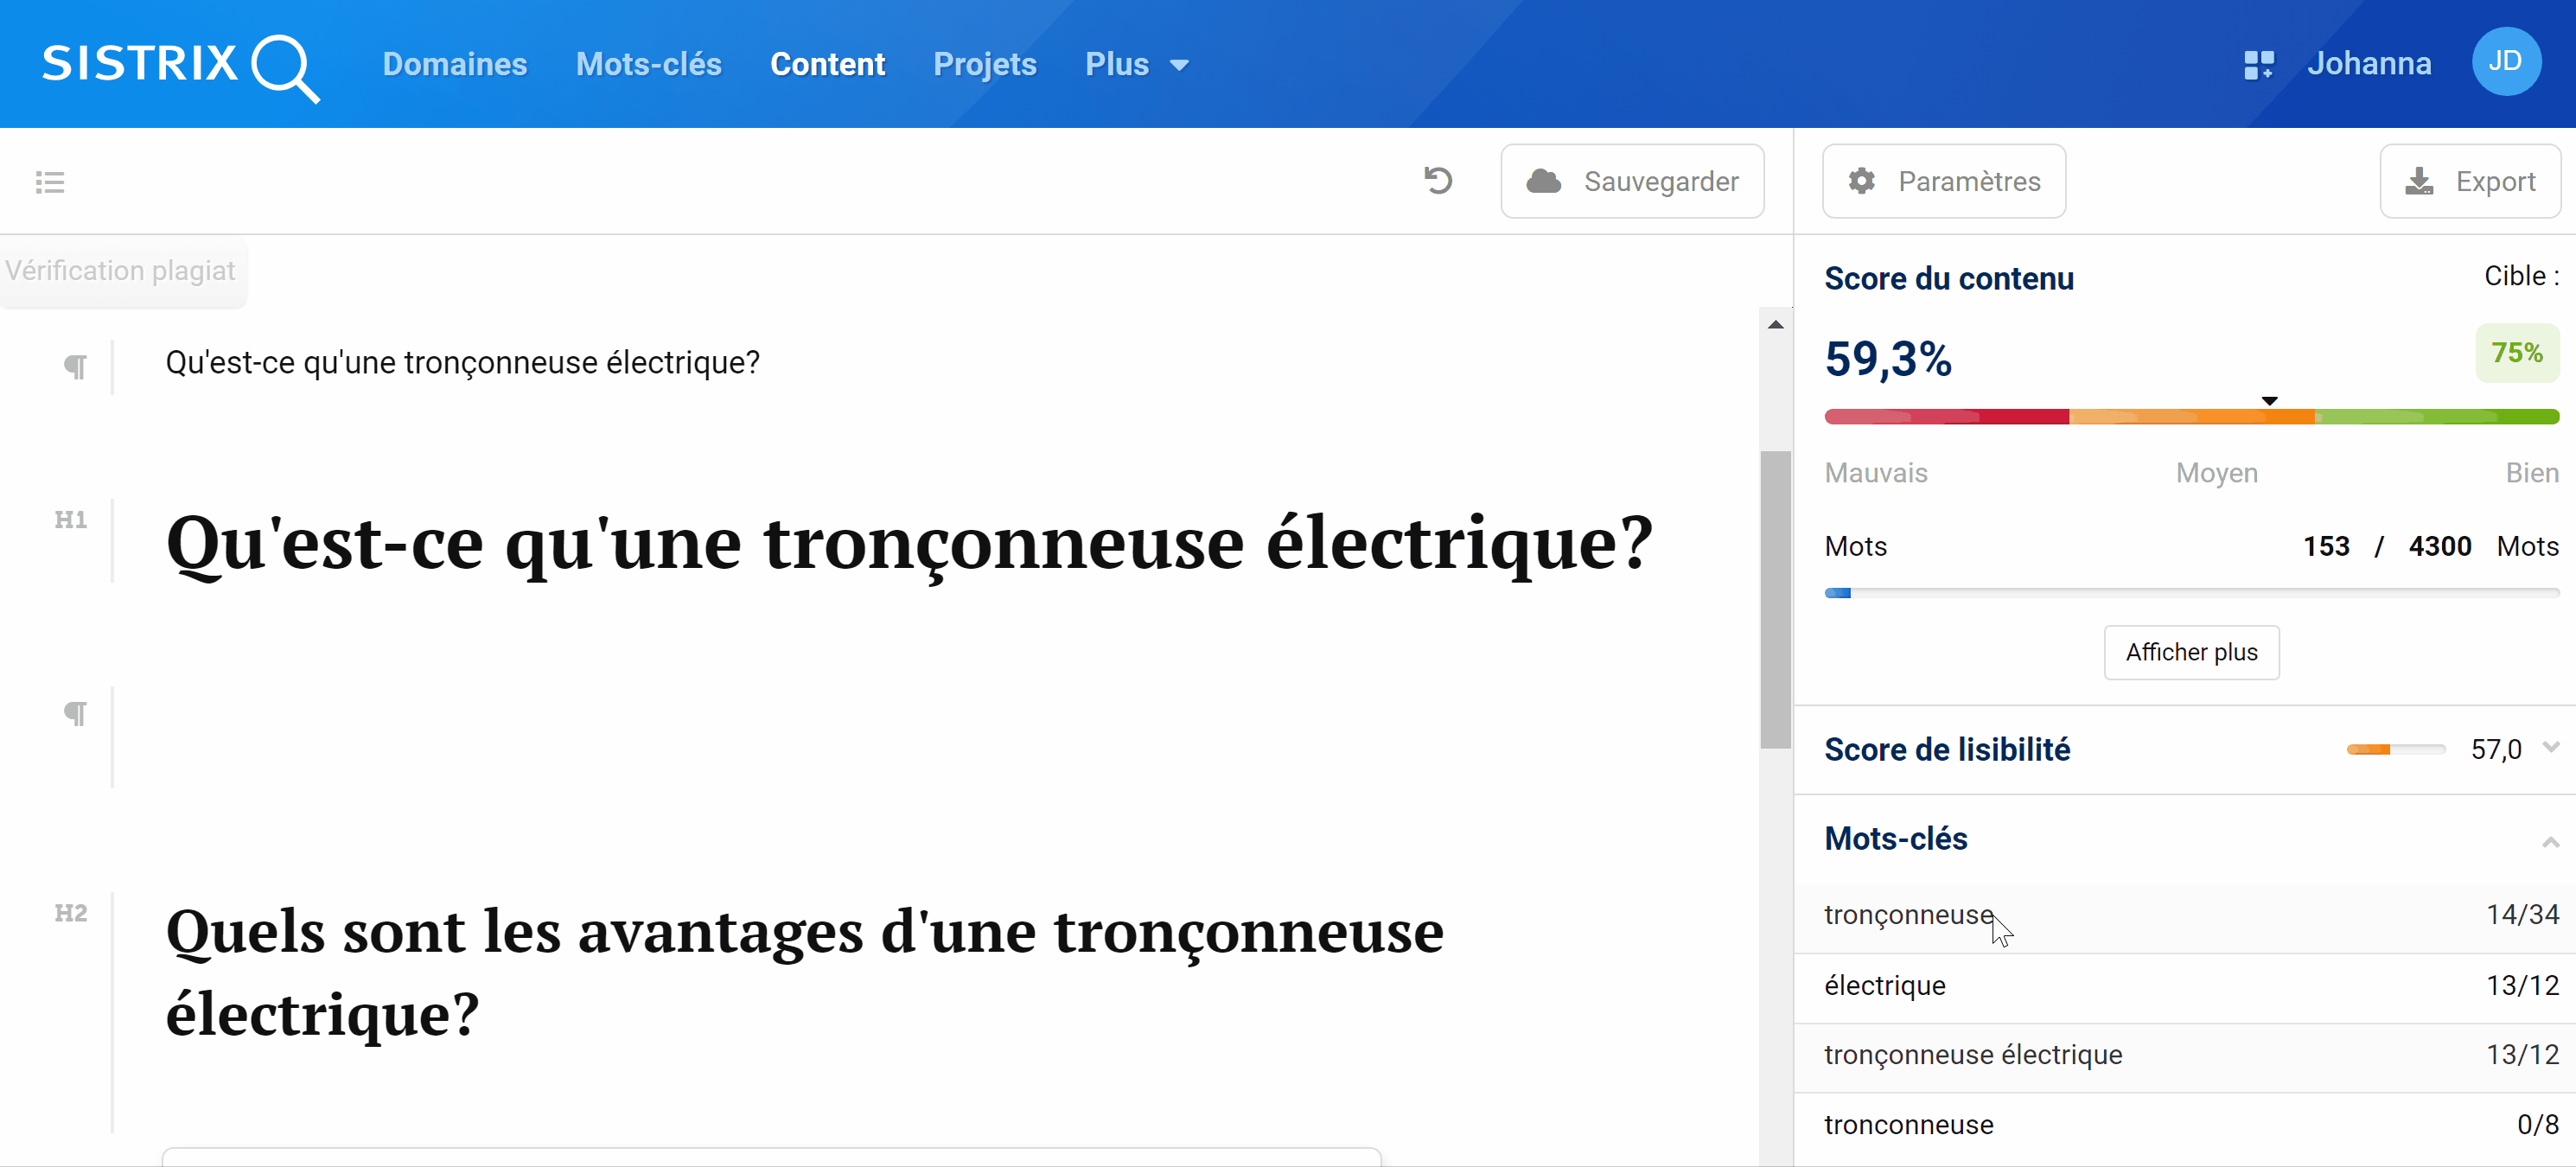The image size is (2576, 1167).
Task: Open the table of contents list icon
Action: coord(50,182)
